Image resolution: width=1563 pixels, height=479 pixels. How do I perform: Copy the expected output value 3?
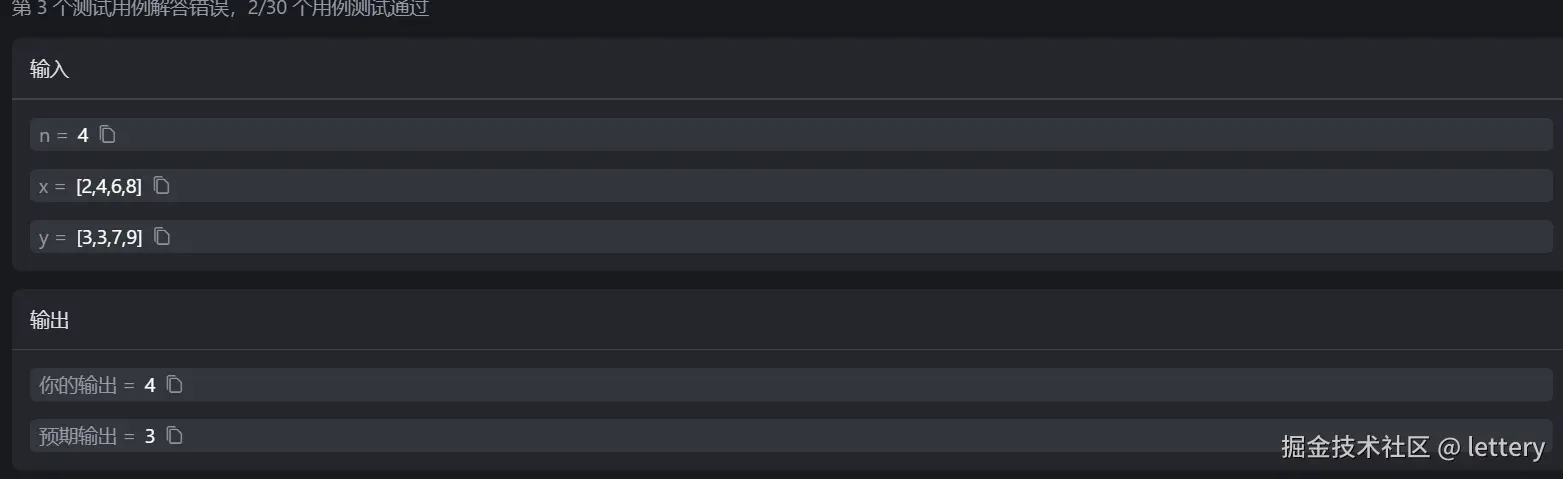click(175, 435)
